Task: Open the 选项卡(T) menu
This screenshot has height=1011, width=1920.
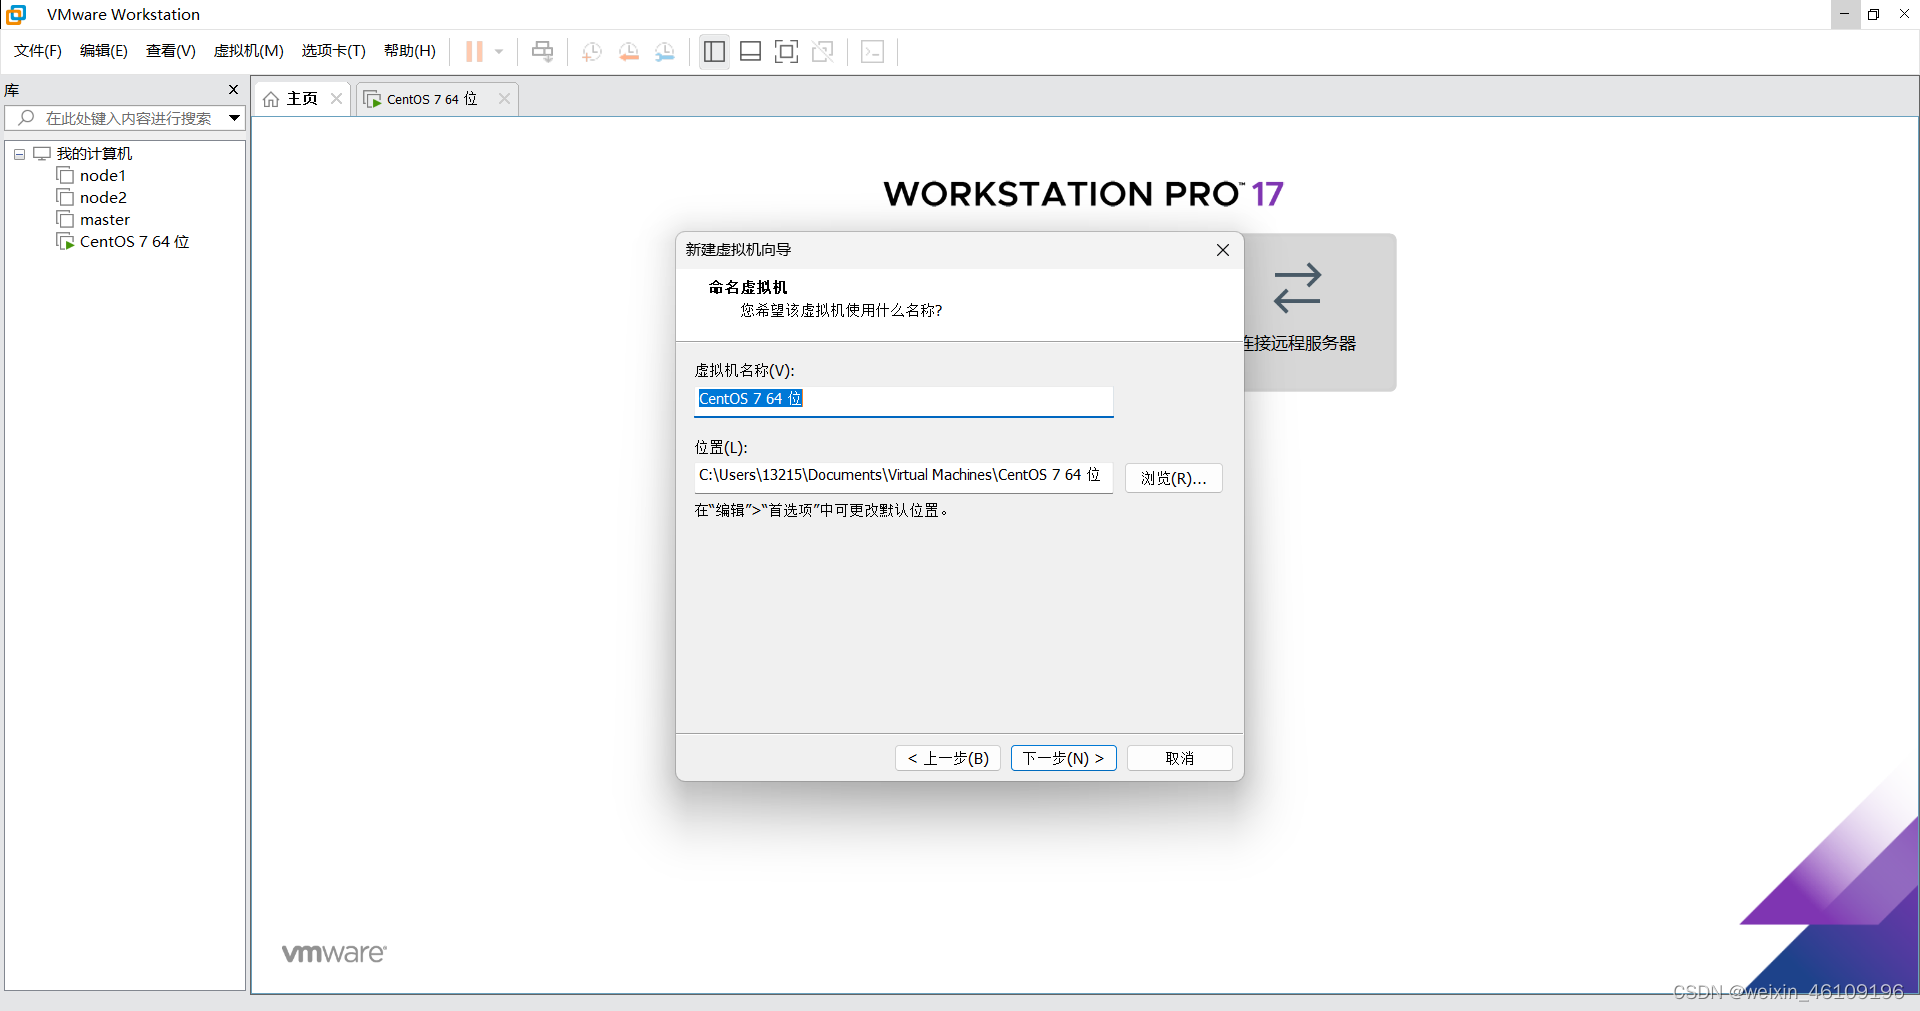Action: 334,51
